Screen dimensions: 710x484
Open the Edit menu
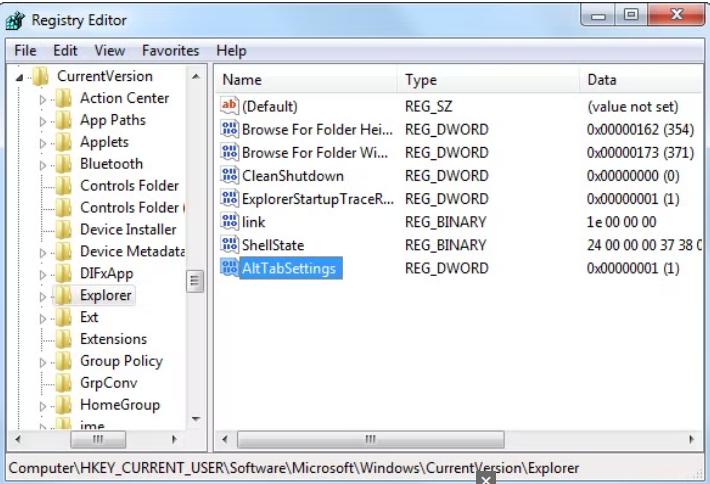(65, 50)
